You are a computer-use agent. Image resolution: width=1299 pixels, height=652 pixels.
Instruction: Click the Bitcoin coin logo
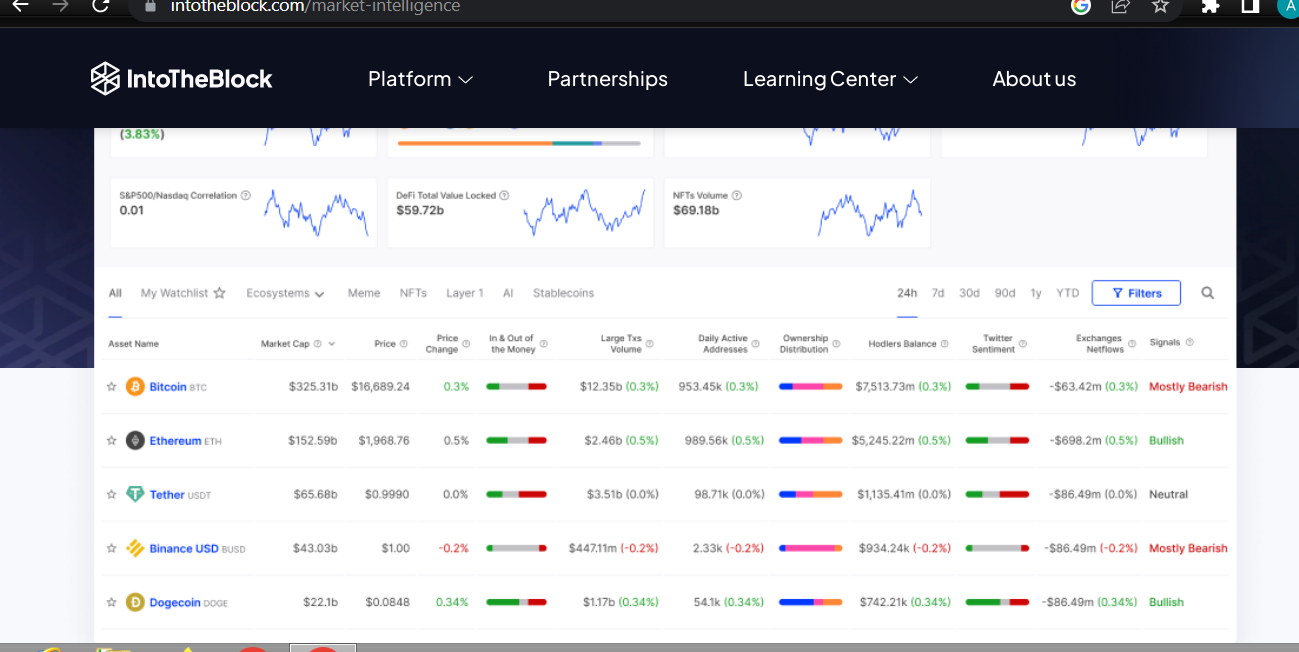(135, 386)
